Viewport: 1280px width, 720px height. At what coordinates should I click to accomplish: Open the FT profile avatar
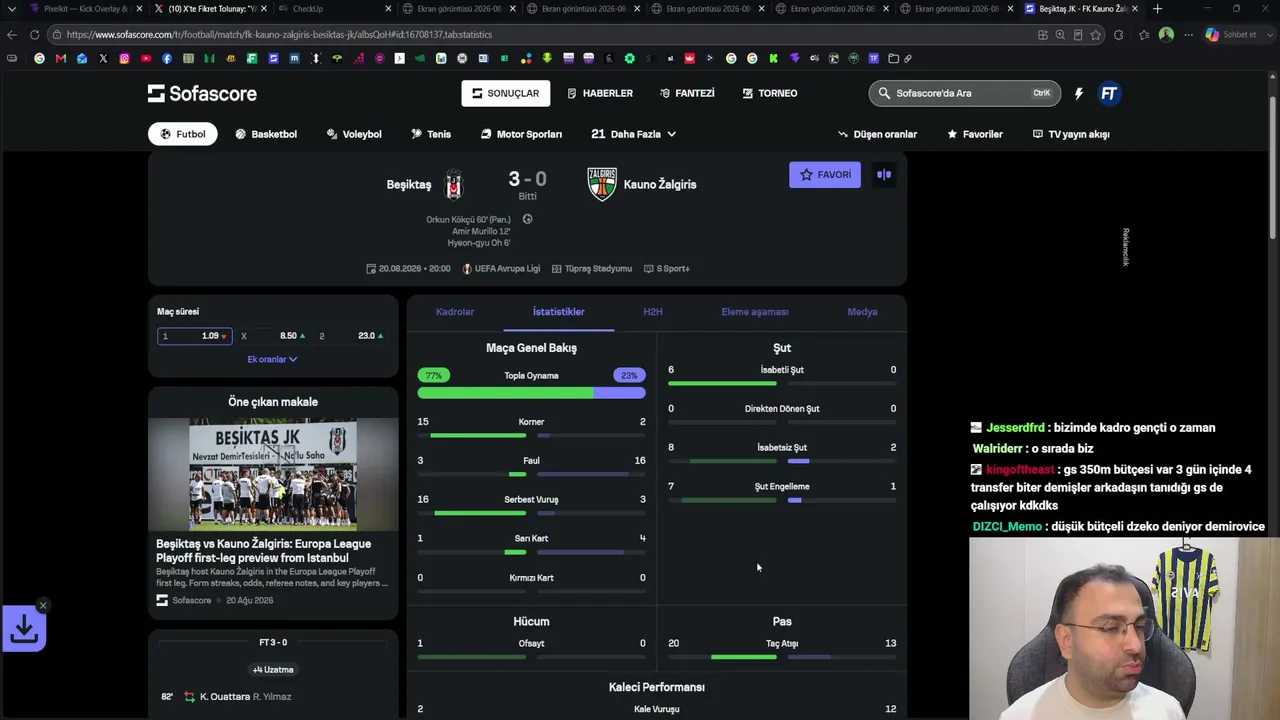(1109, 93)
